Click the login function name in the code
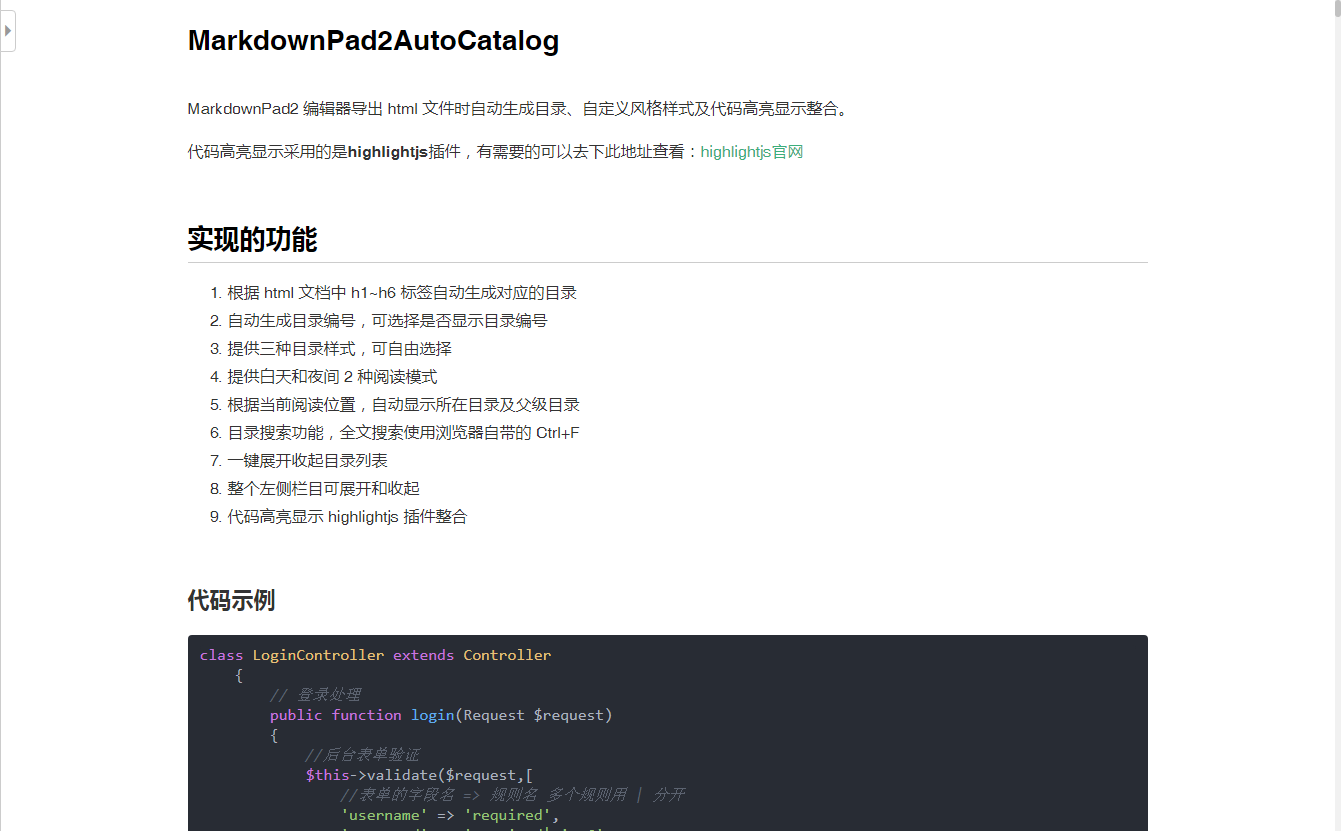1341x831 pixels. pyautogui.click(x=432, y=715)
